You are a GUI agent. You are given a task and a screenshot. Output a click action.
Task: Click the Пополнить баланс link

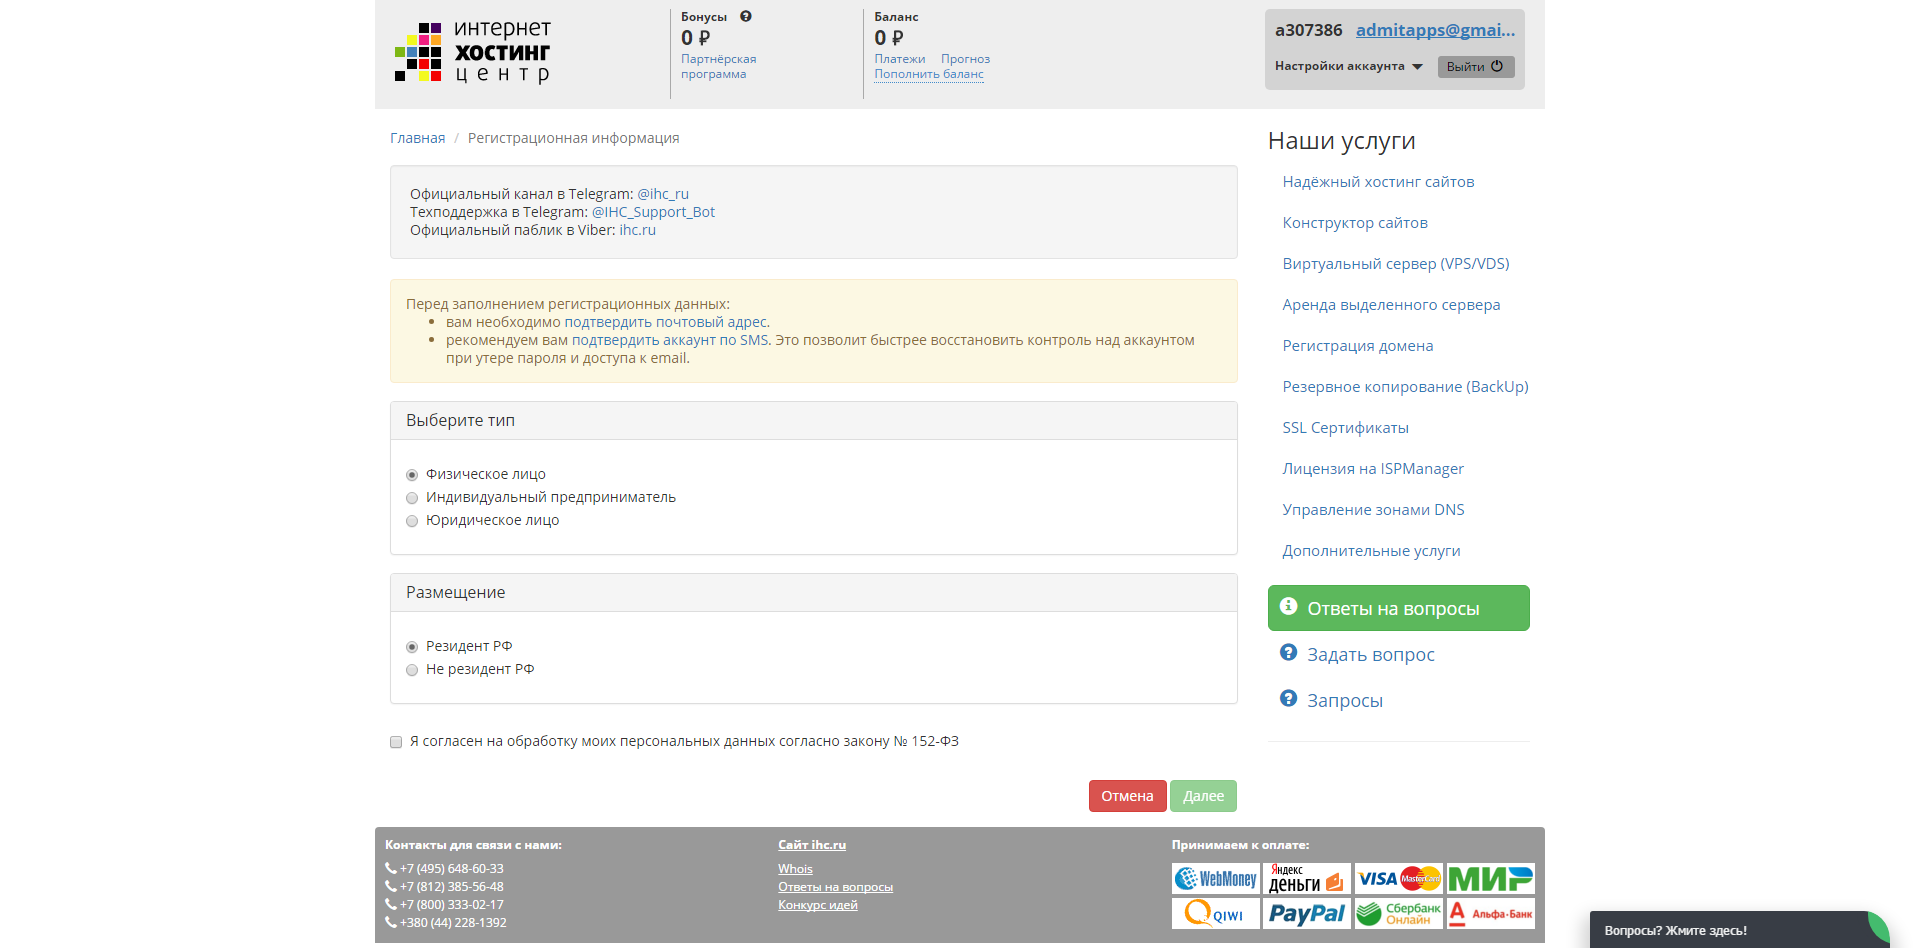(928, 74)
